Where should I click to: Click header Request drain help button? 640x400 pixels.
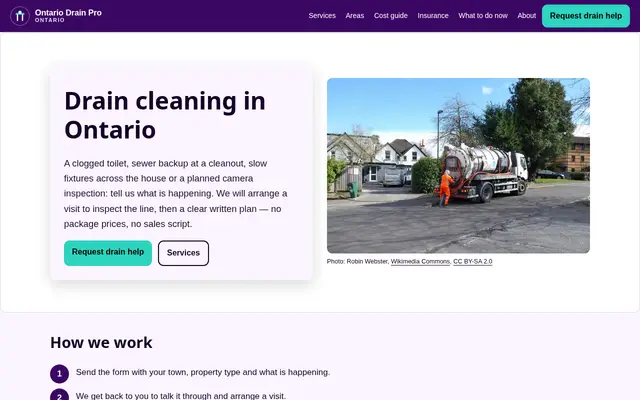coord(586,16)
